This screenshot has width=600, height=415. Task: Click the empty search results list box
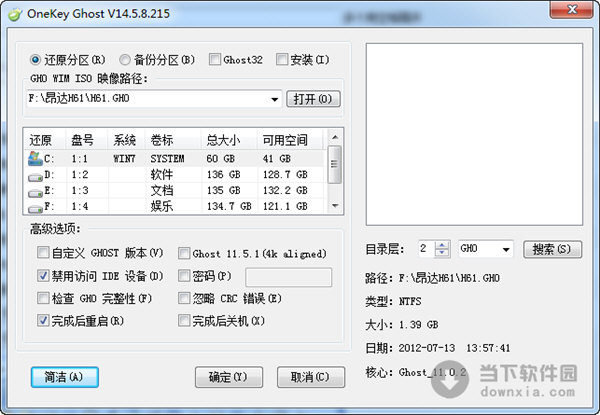pos(474,134)
